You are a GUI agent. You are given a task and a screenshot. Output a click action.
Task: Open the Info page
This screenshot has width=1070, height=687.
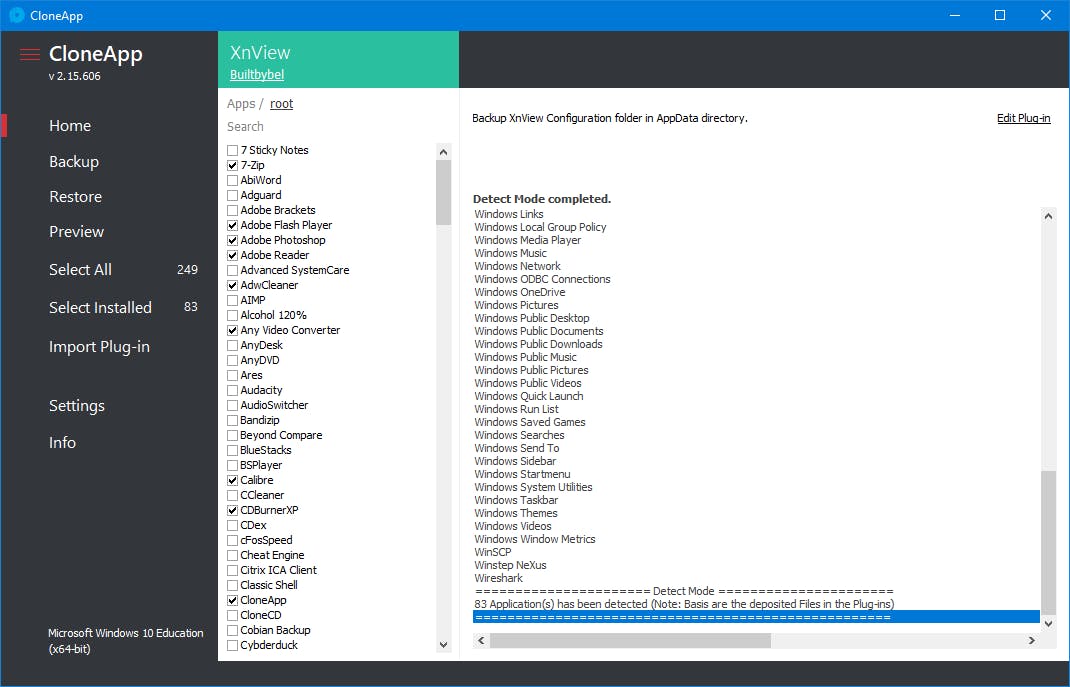(62, 443)
